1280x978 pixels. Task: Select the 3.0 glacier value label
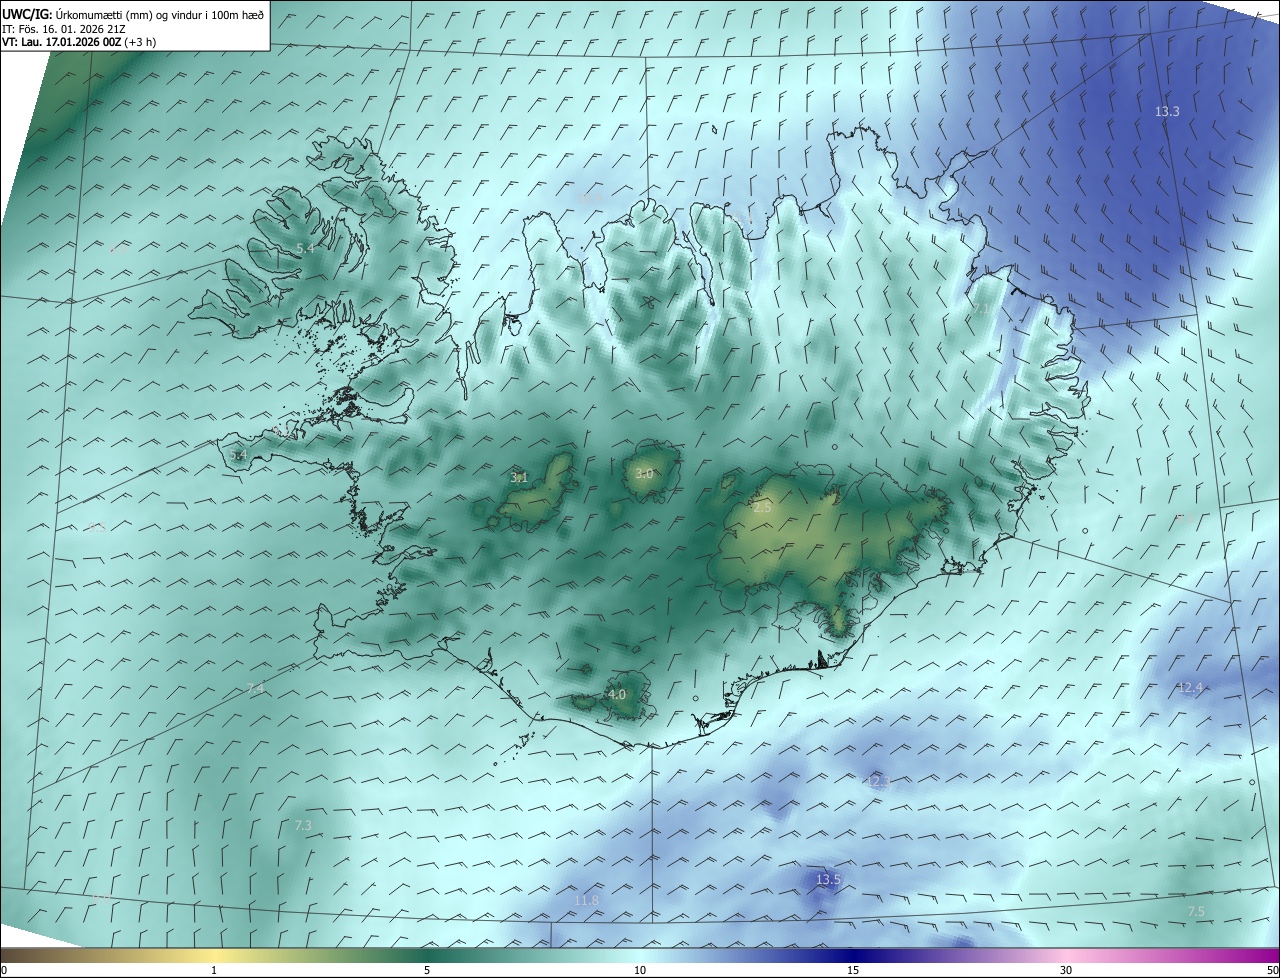coord(644,474)
